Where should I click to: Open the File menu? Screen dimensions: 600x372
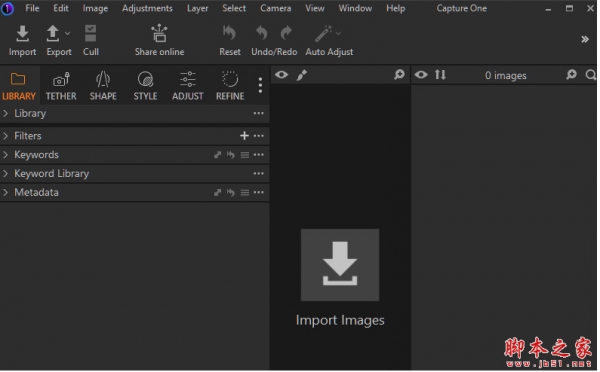(x=32, y=8)
